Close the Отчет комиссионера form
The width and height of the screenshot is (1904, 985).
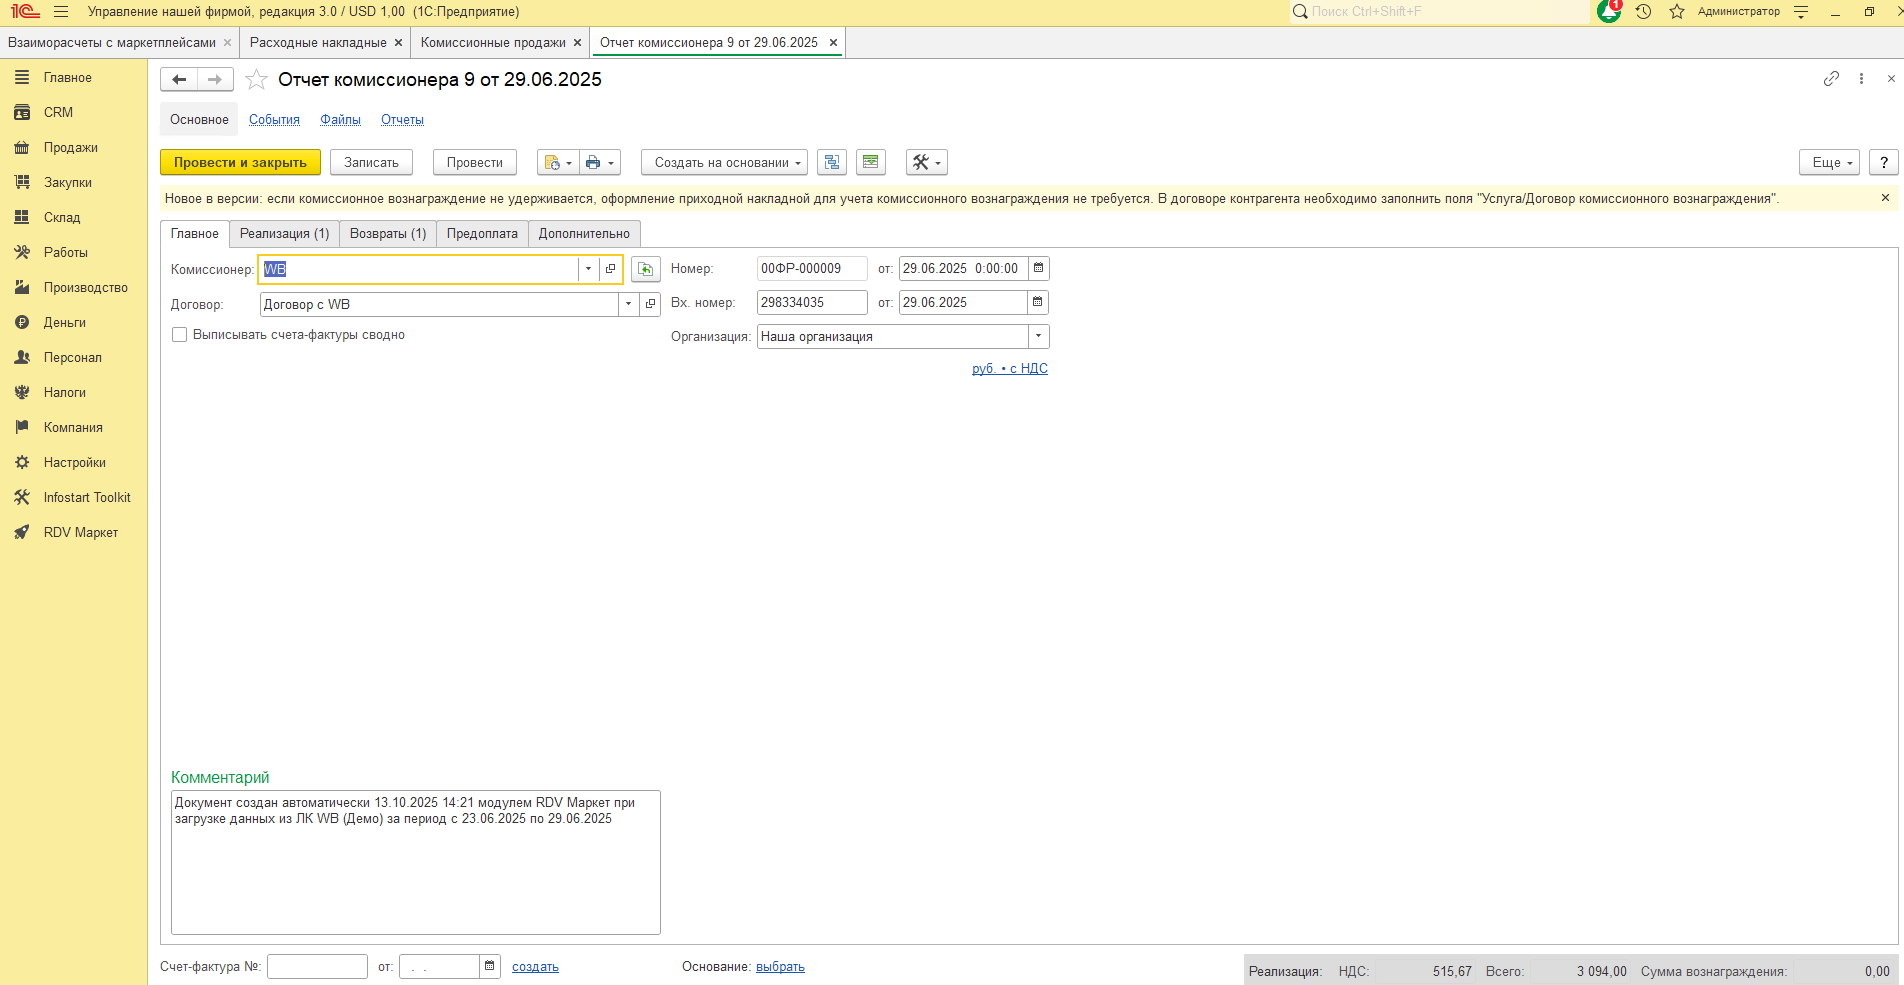1891,78
